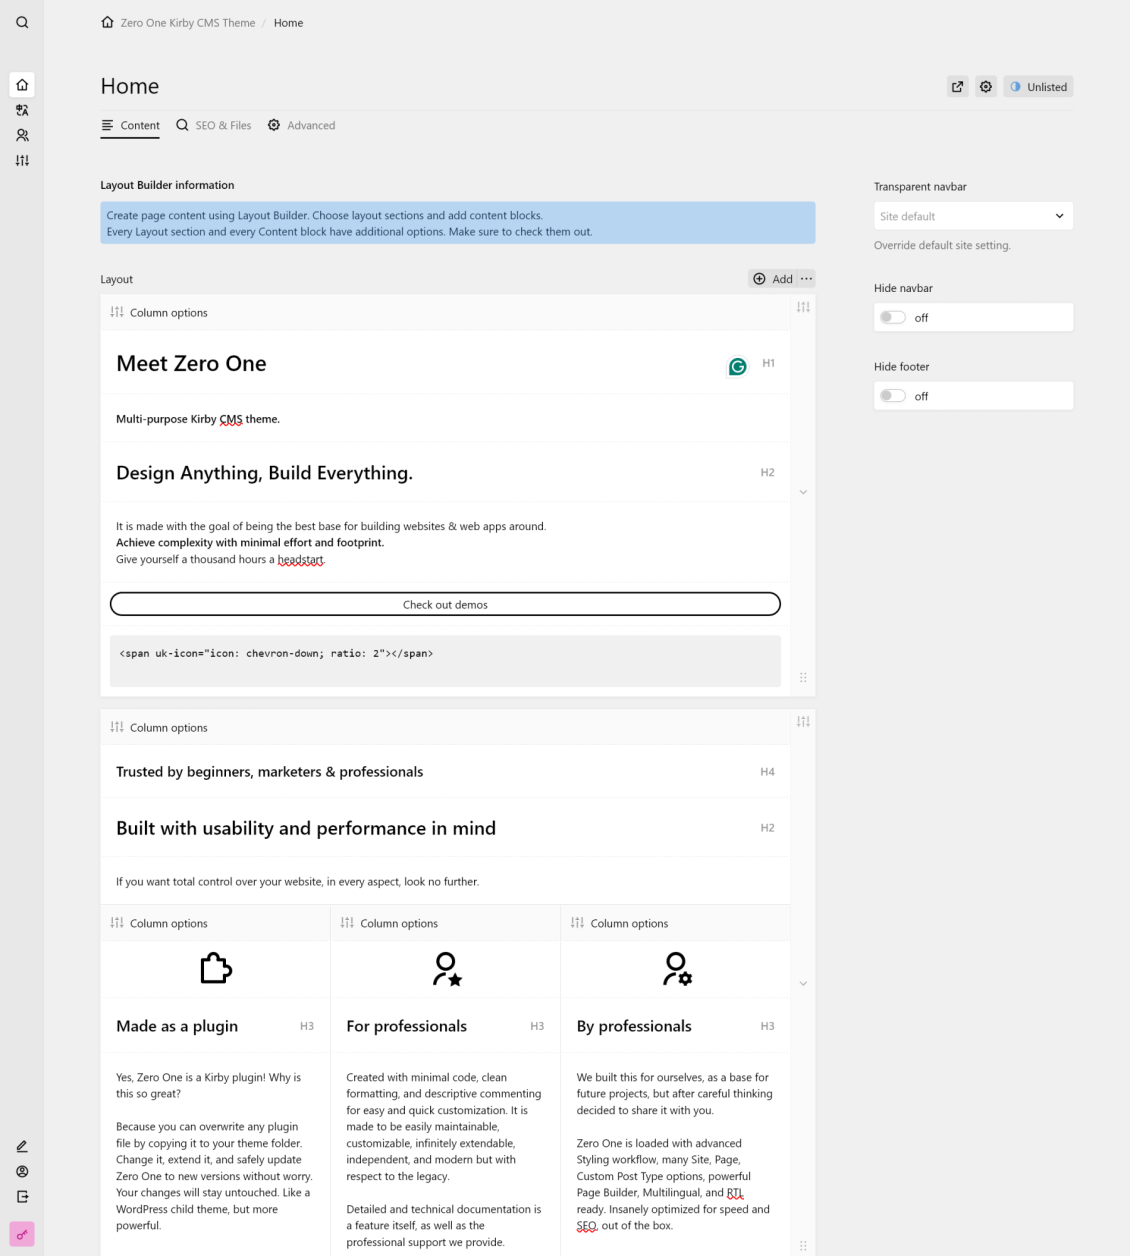Toggle the Hide navbar switch
Viewport: 1130px width, 1256px height.
893,318
